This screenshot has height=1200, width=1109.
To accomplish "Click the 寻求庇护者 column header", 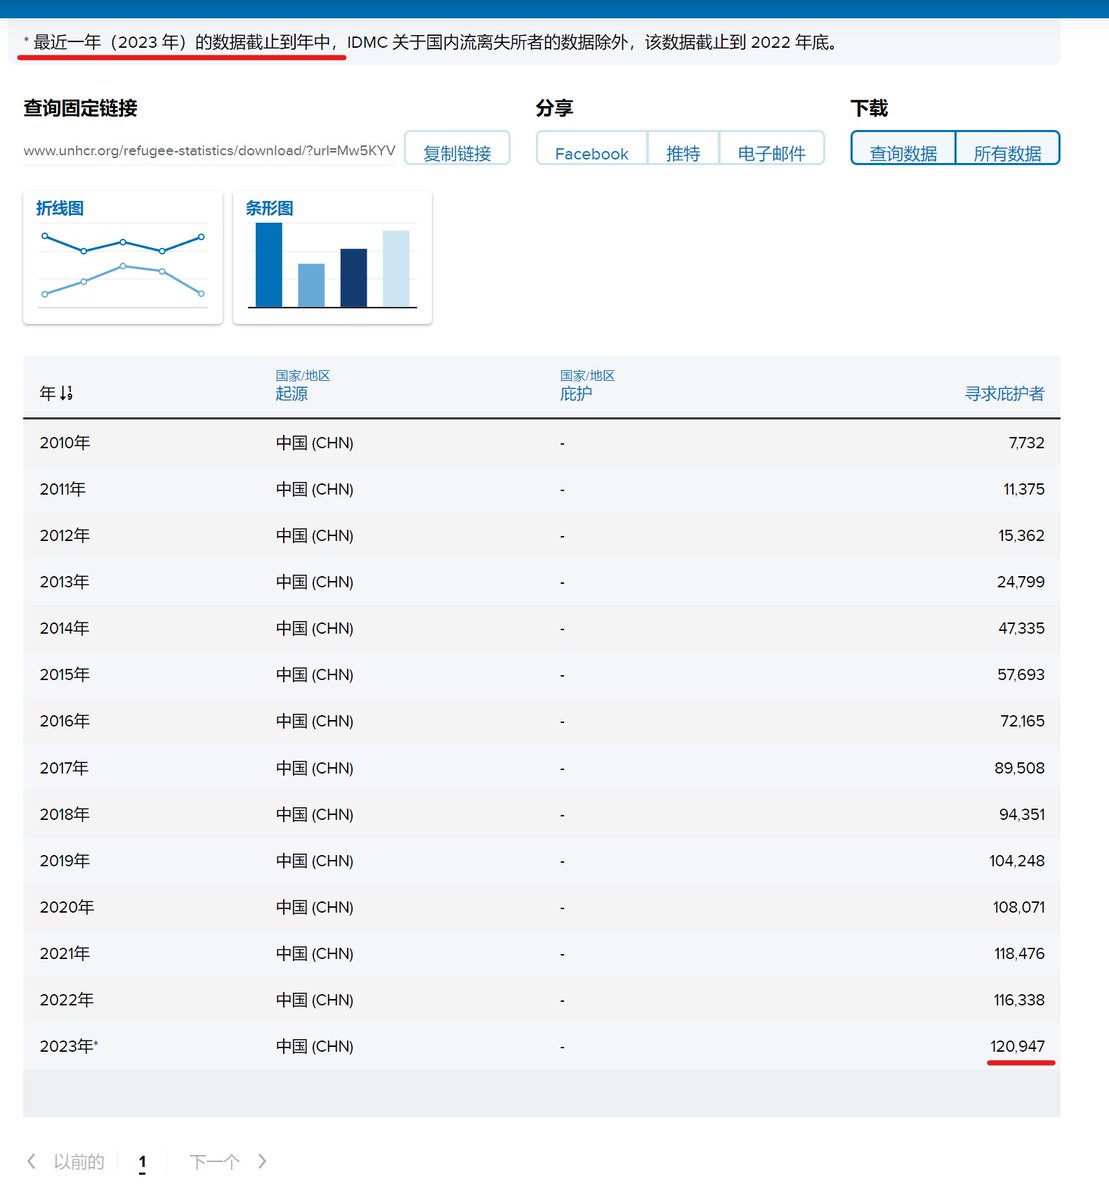I will (1004, 393).
